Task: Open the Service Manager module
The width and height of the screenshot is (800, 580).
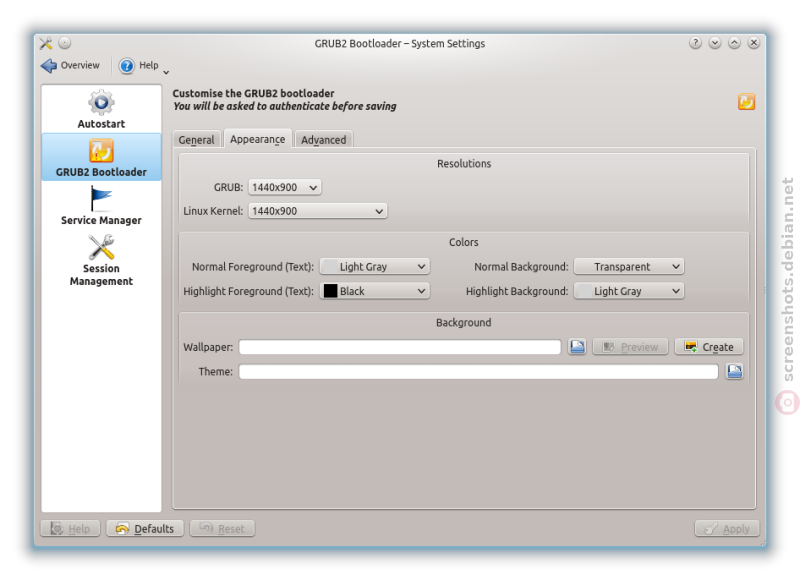Action: tap(101, 206)
